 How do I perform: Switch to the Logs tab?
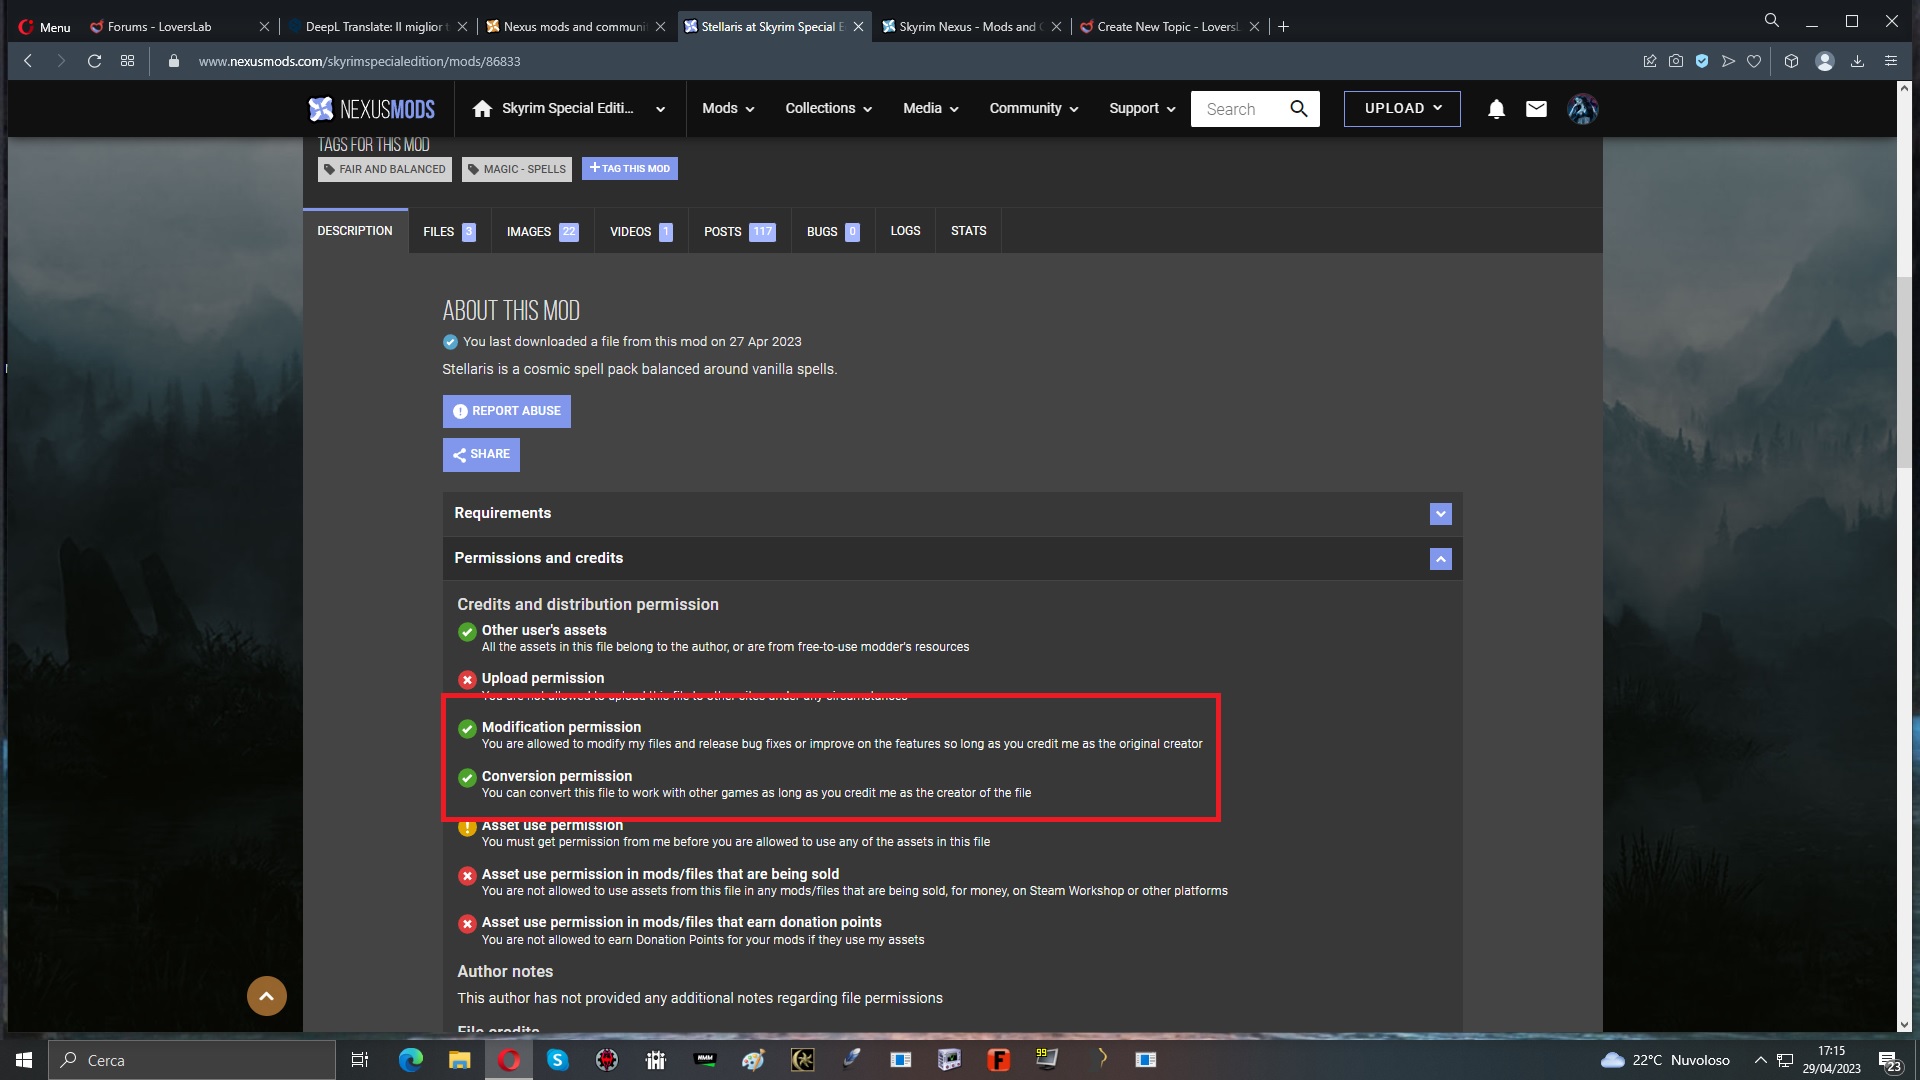click(x=905, y=232)
